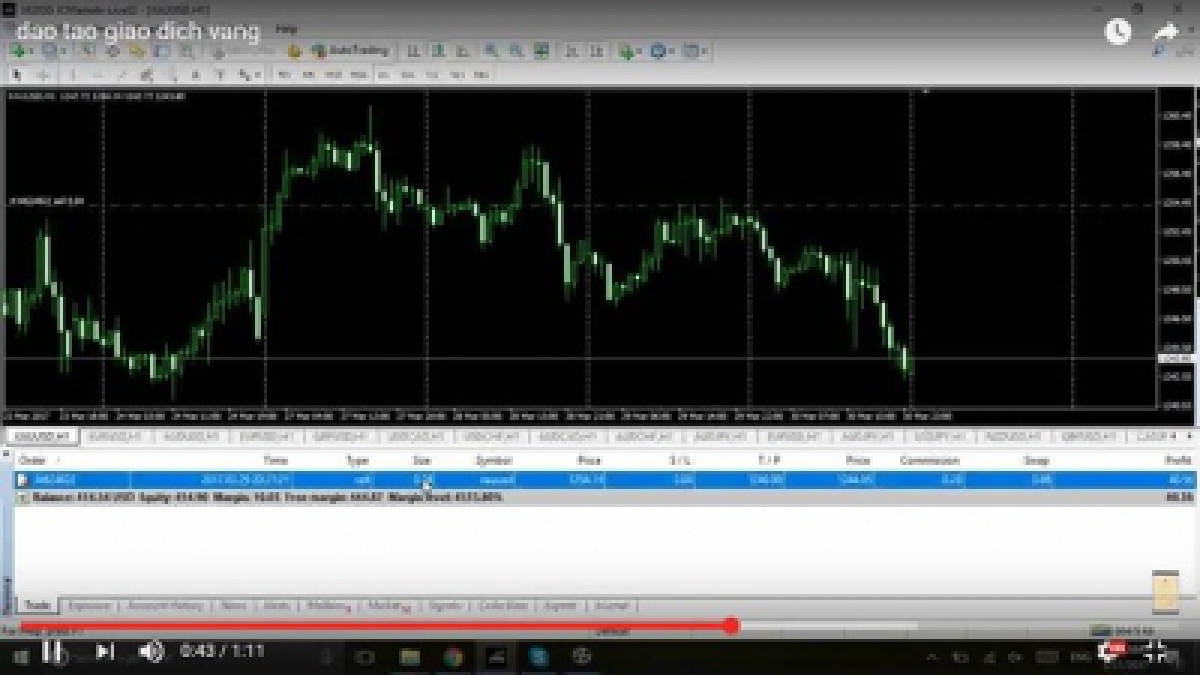Switch chart to line chart style
The height and width of the screenshot is (675, 1200).
click(462, 51)
